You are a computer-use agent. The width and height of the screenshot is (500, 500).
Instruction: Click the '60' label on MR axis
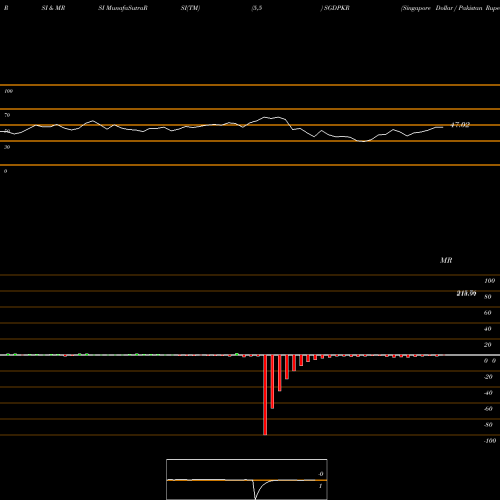[x=488, y=313]
